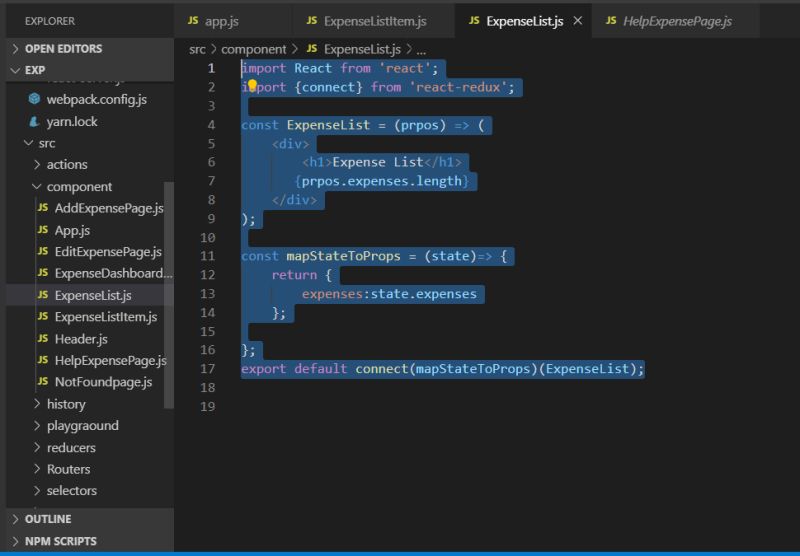Click the JS icon on the HelpExpensePage.js tab
Viewport: 800px width, 556px height.
611,20
